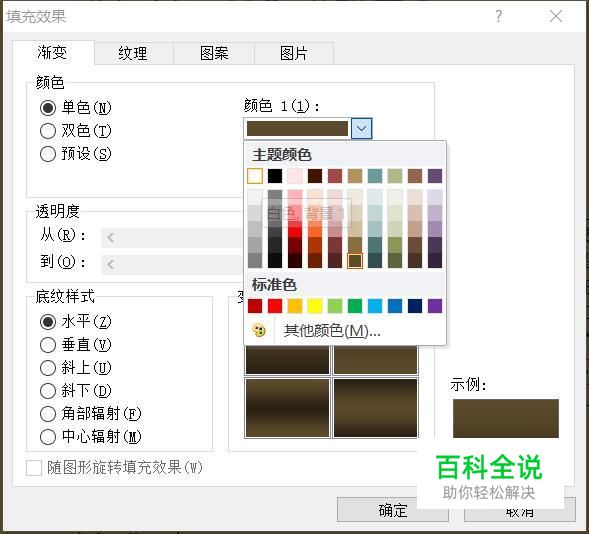This screenshot has width=589, height=534.
Task: Click the help question mark icon
Action: pyautogui.click(x=498, y=16)
